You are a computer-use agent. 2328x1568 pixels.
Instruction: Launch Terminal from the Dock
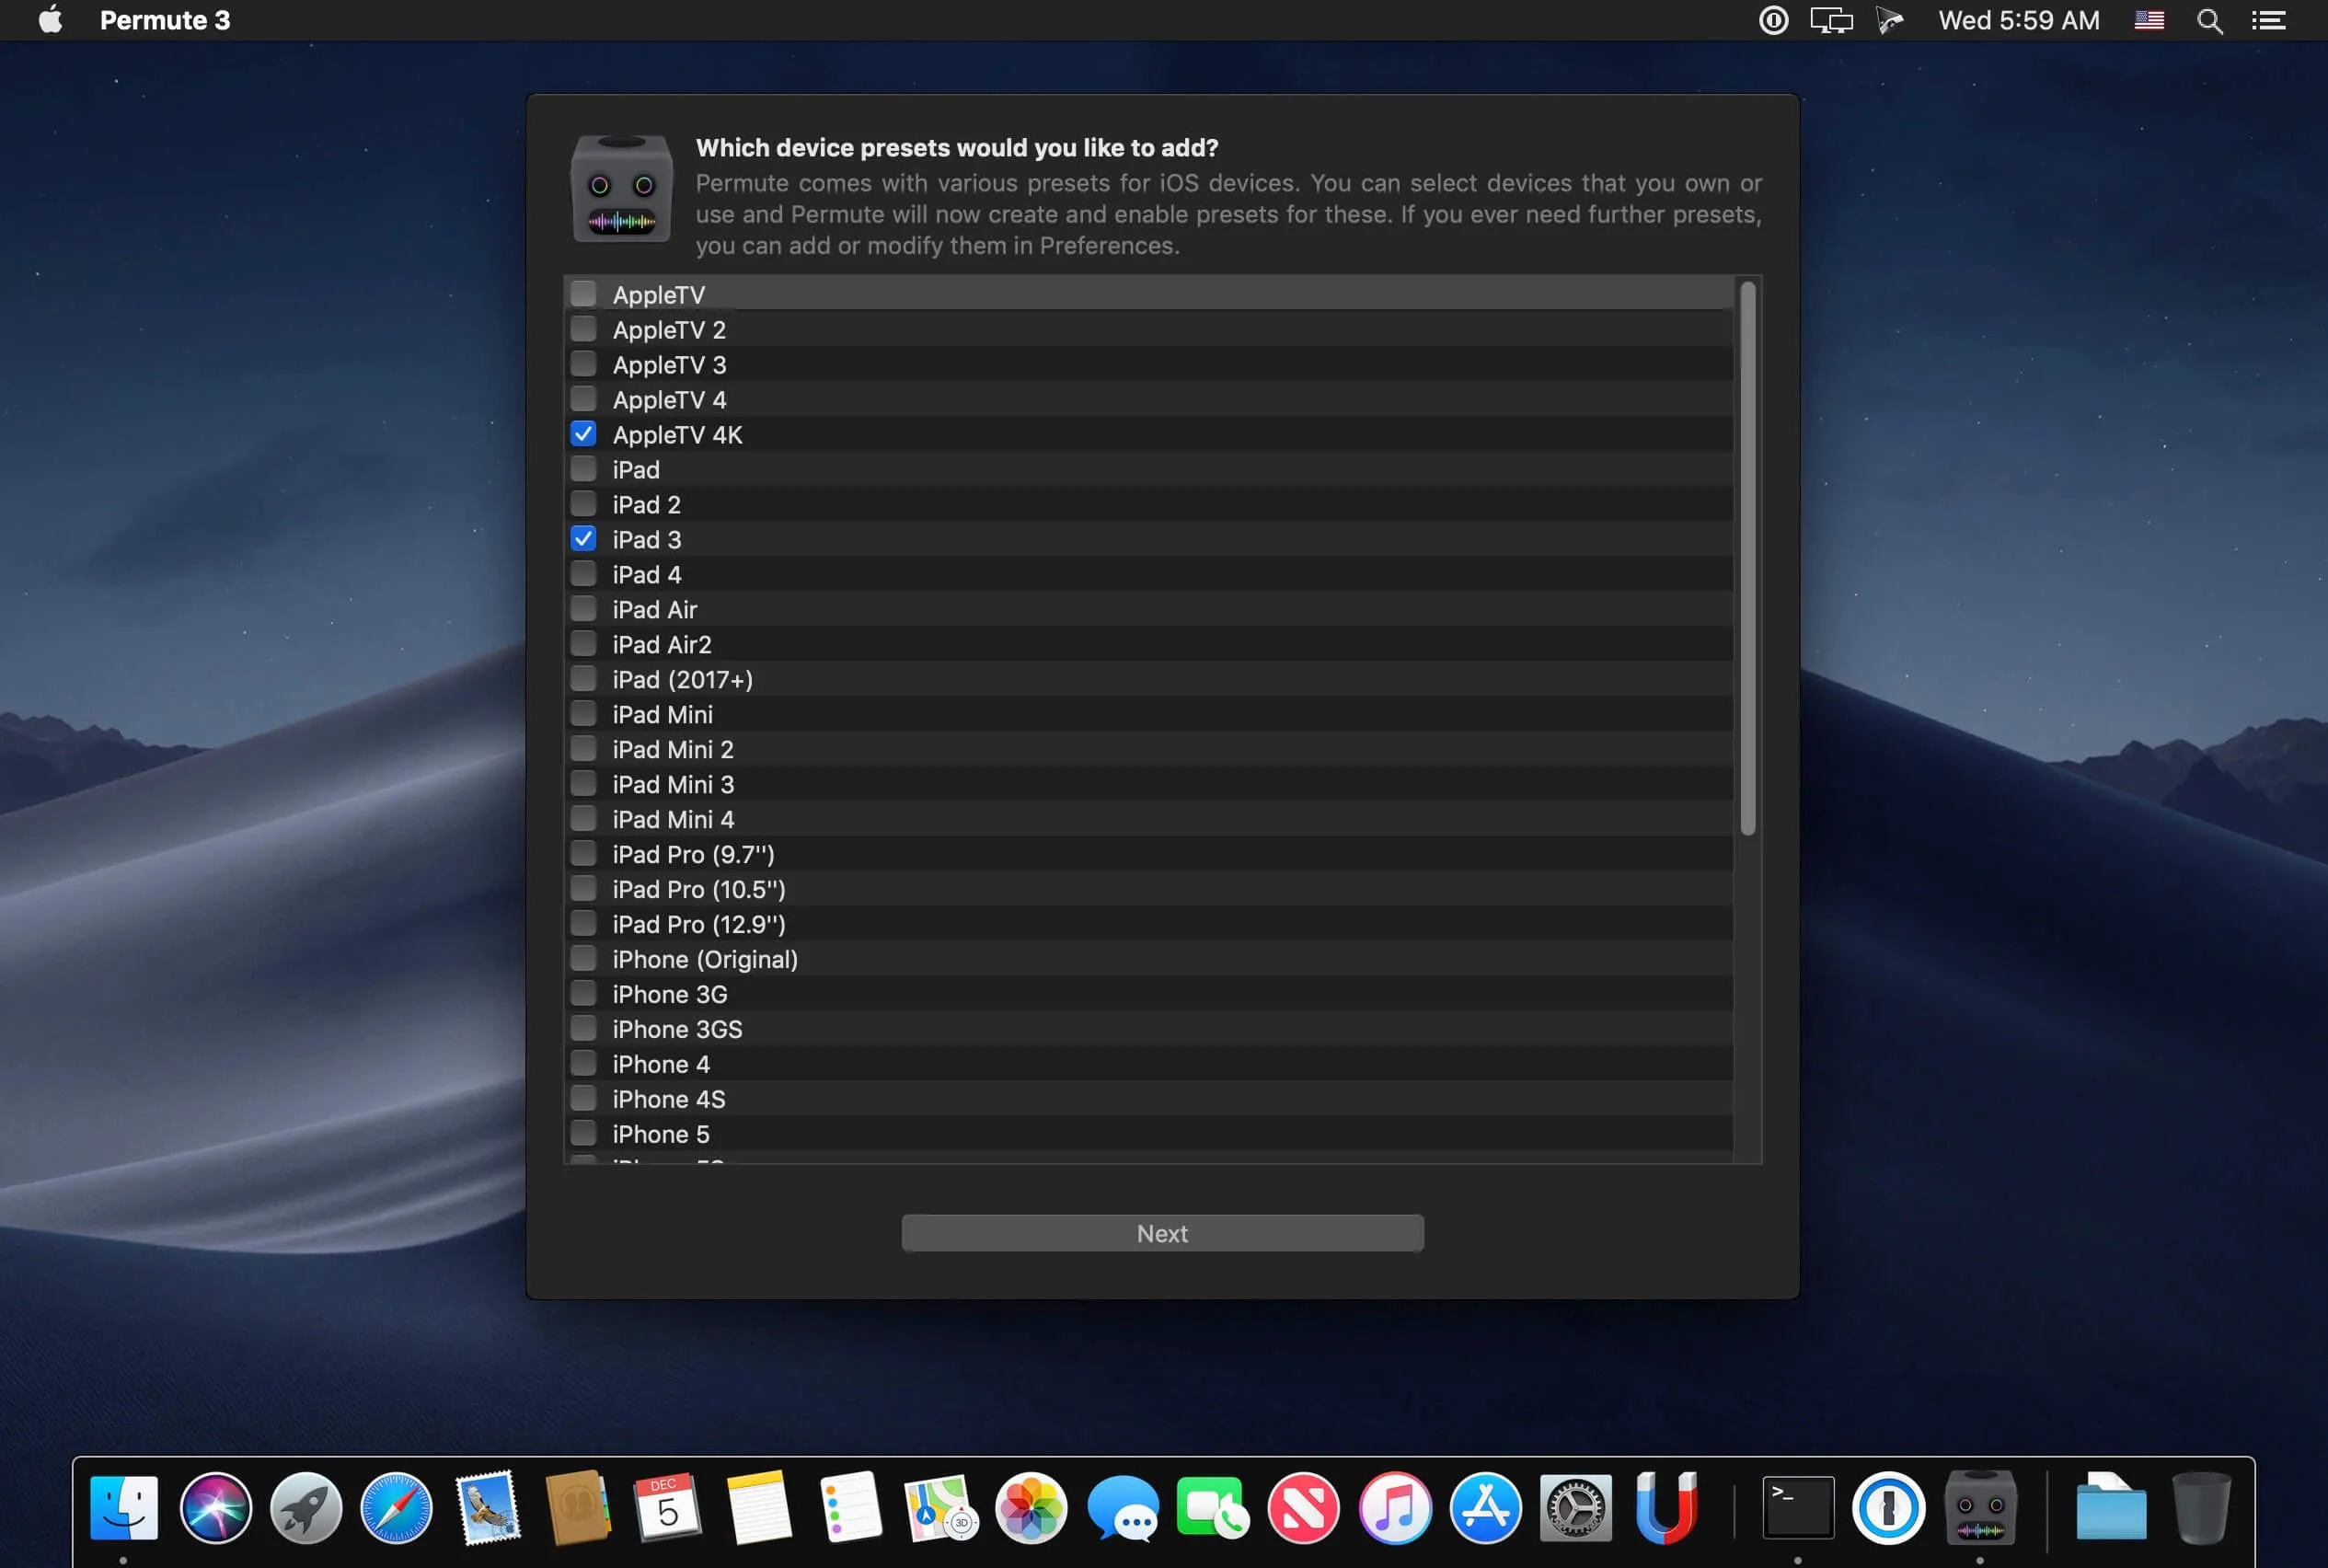click(1795, 1505)
